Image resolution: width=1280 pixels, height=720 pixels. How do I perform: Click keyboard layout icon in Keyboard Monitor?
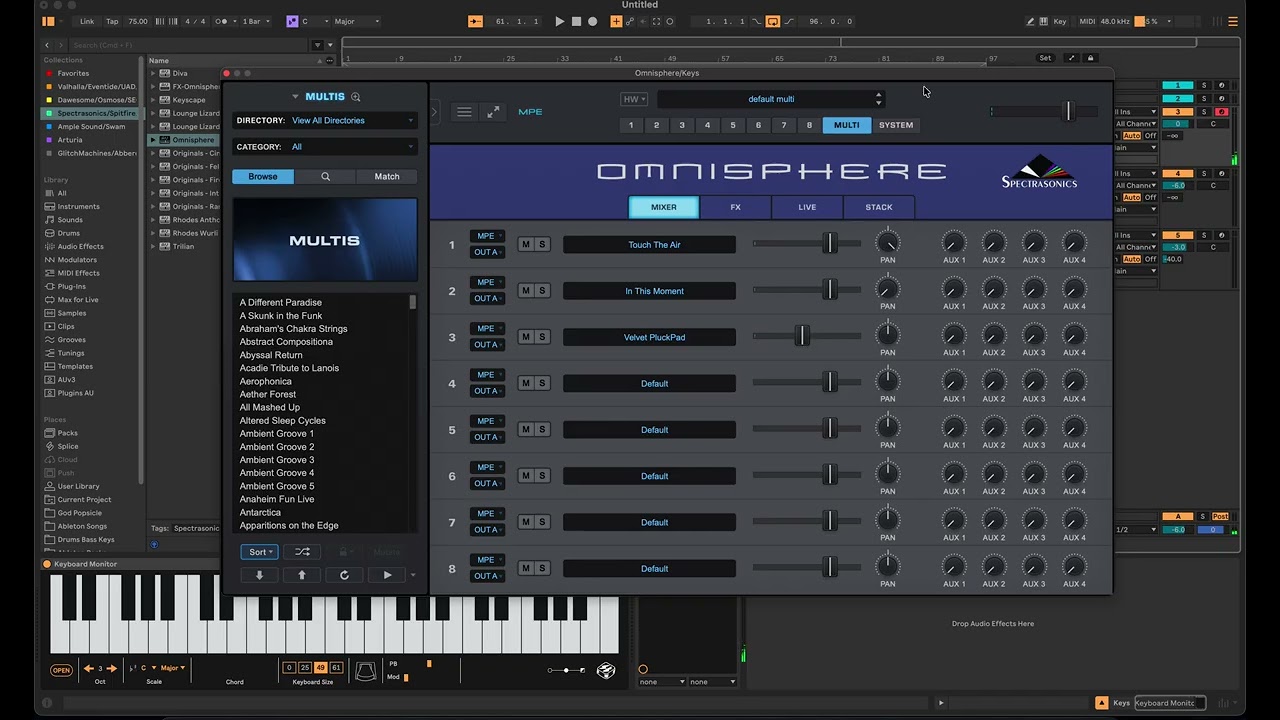[365, 671]
